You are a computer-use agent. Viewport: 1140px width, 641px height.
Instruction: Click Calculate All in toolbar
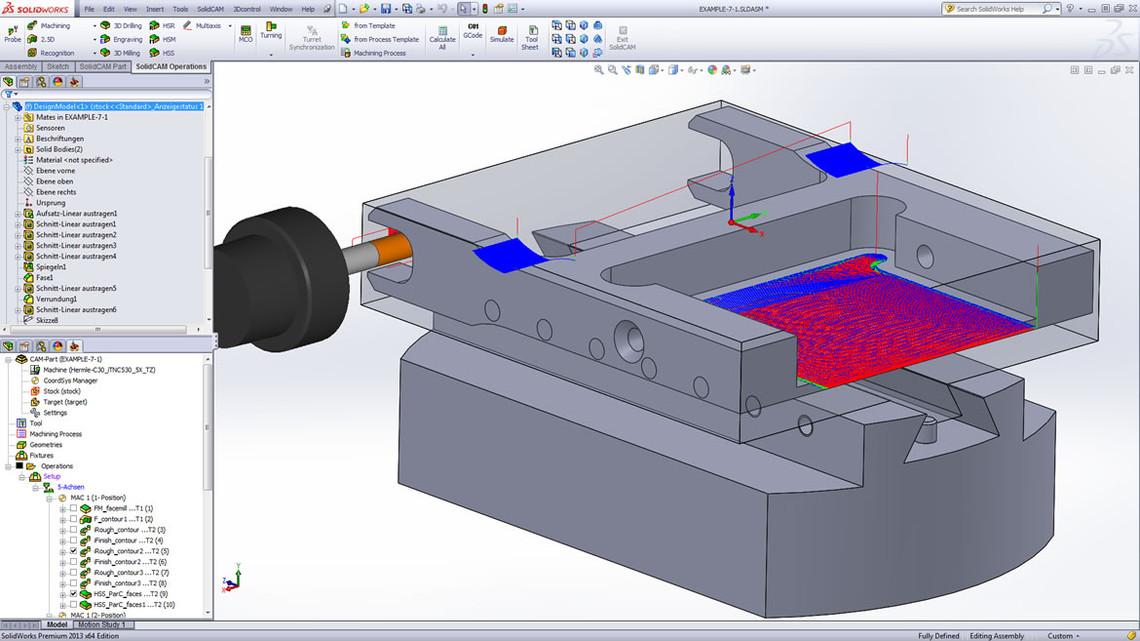[x=442, y=38]
